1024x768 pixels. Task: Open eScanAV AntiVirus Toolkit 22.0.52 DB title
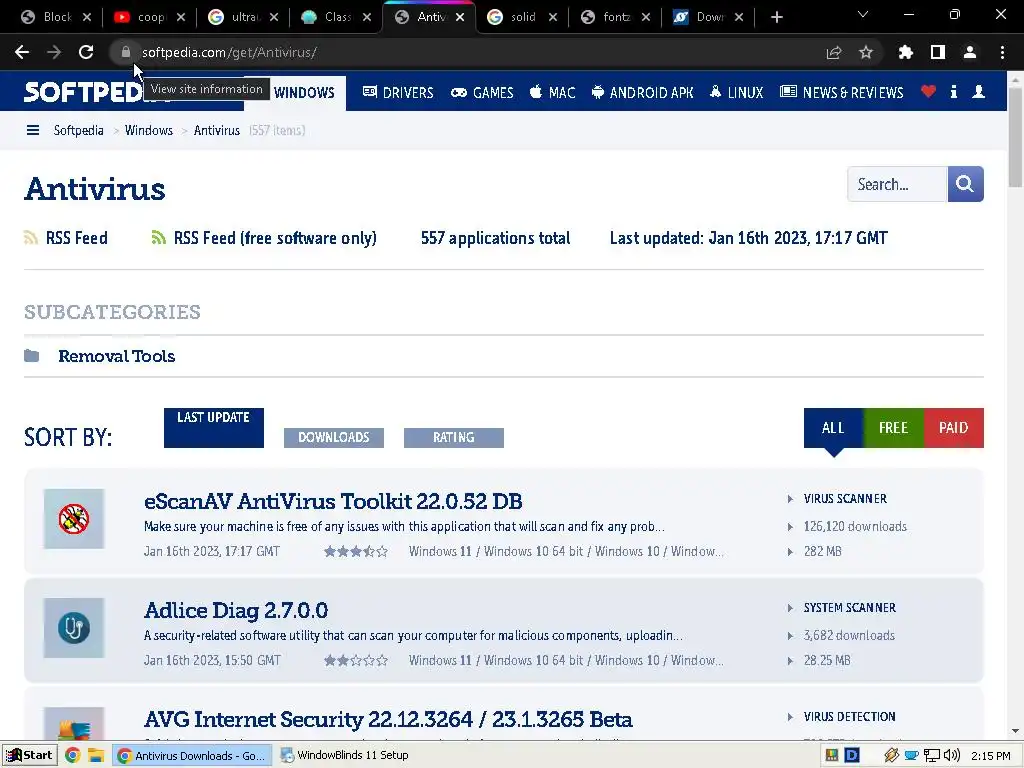(333, 501)
